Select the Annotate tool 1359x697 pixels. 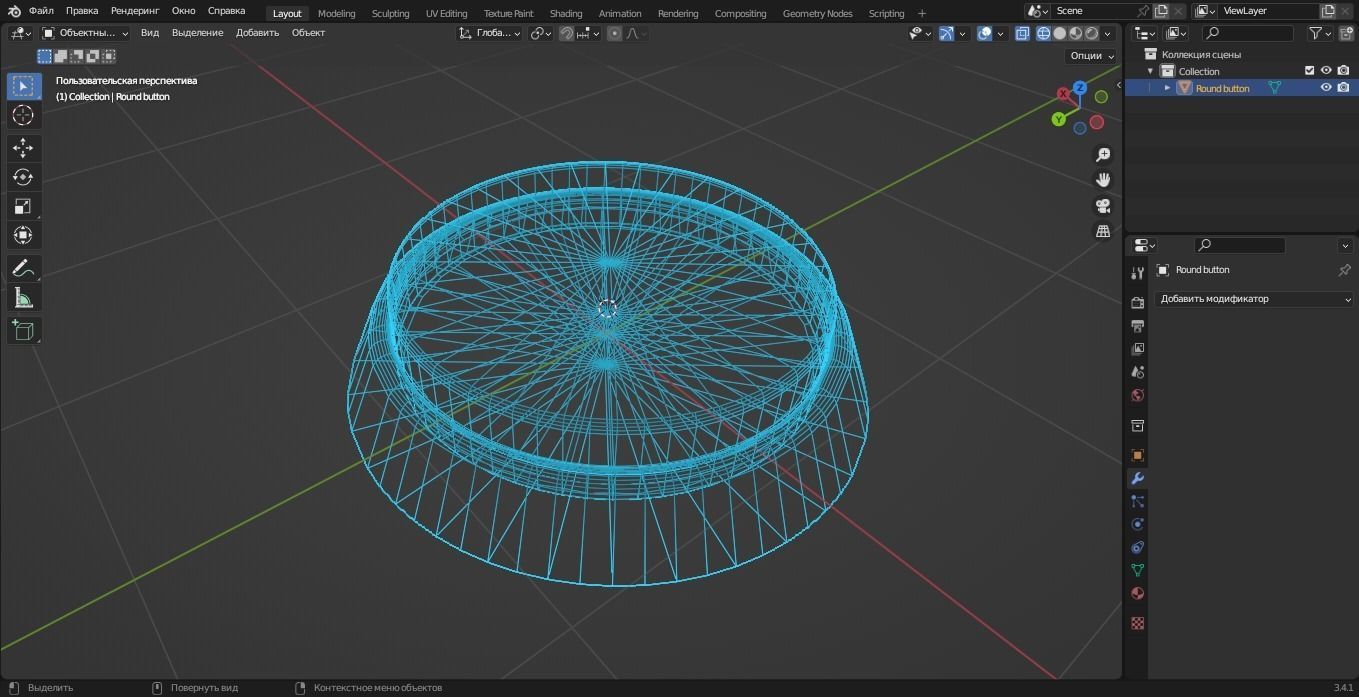pyautogui.click(x=23, y=267)
